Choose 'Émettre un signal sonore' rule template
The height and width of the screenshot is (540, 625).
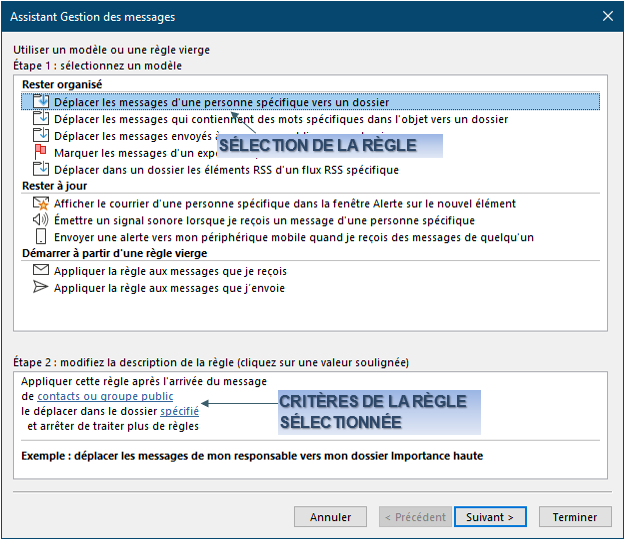tap(264, 220)
